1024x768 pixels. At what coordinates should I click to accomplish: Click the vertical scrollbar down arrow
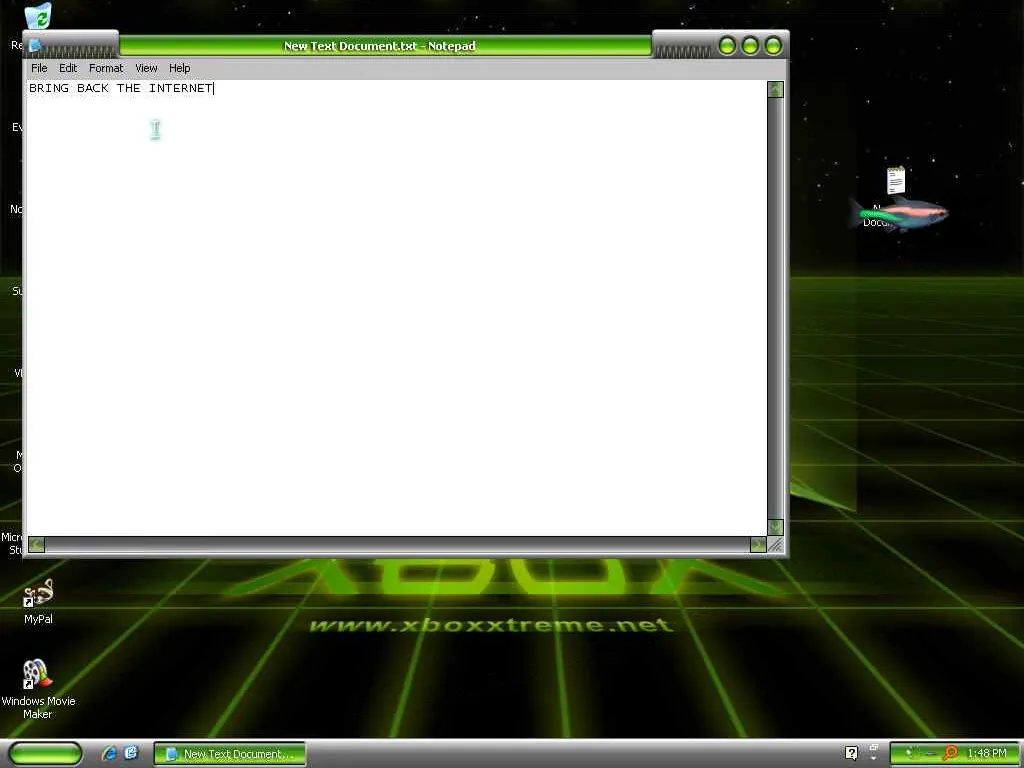775,528
